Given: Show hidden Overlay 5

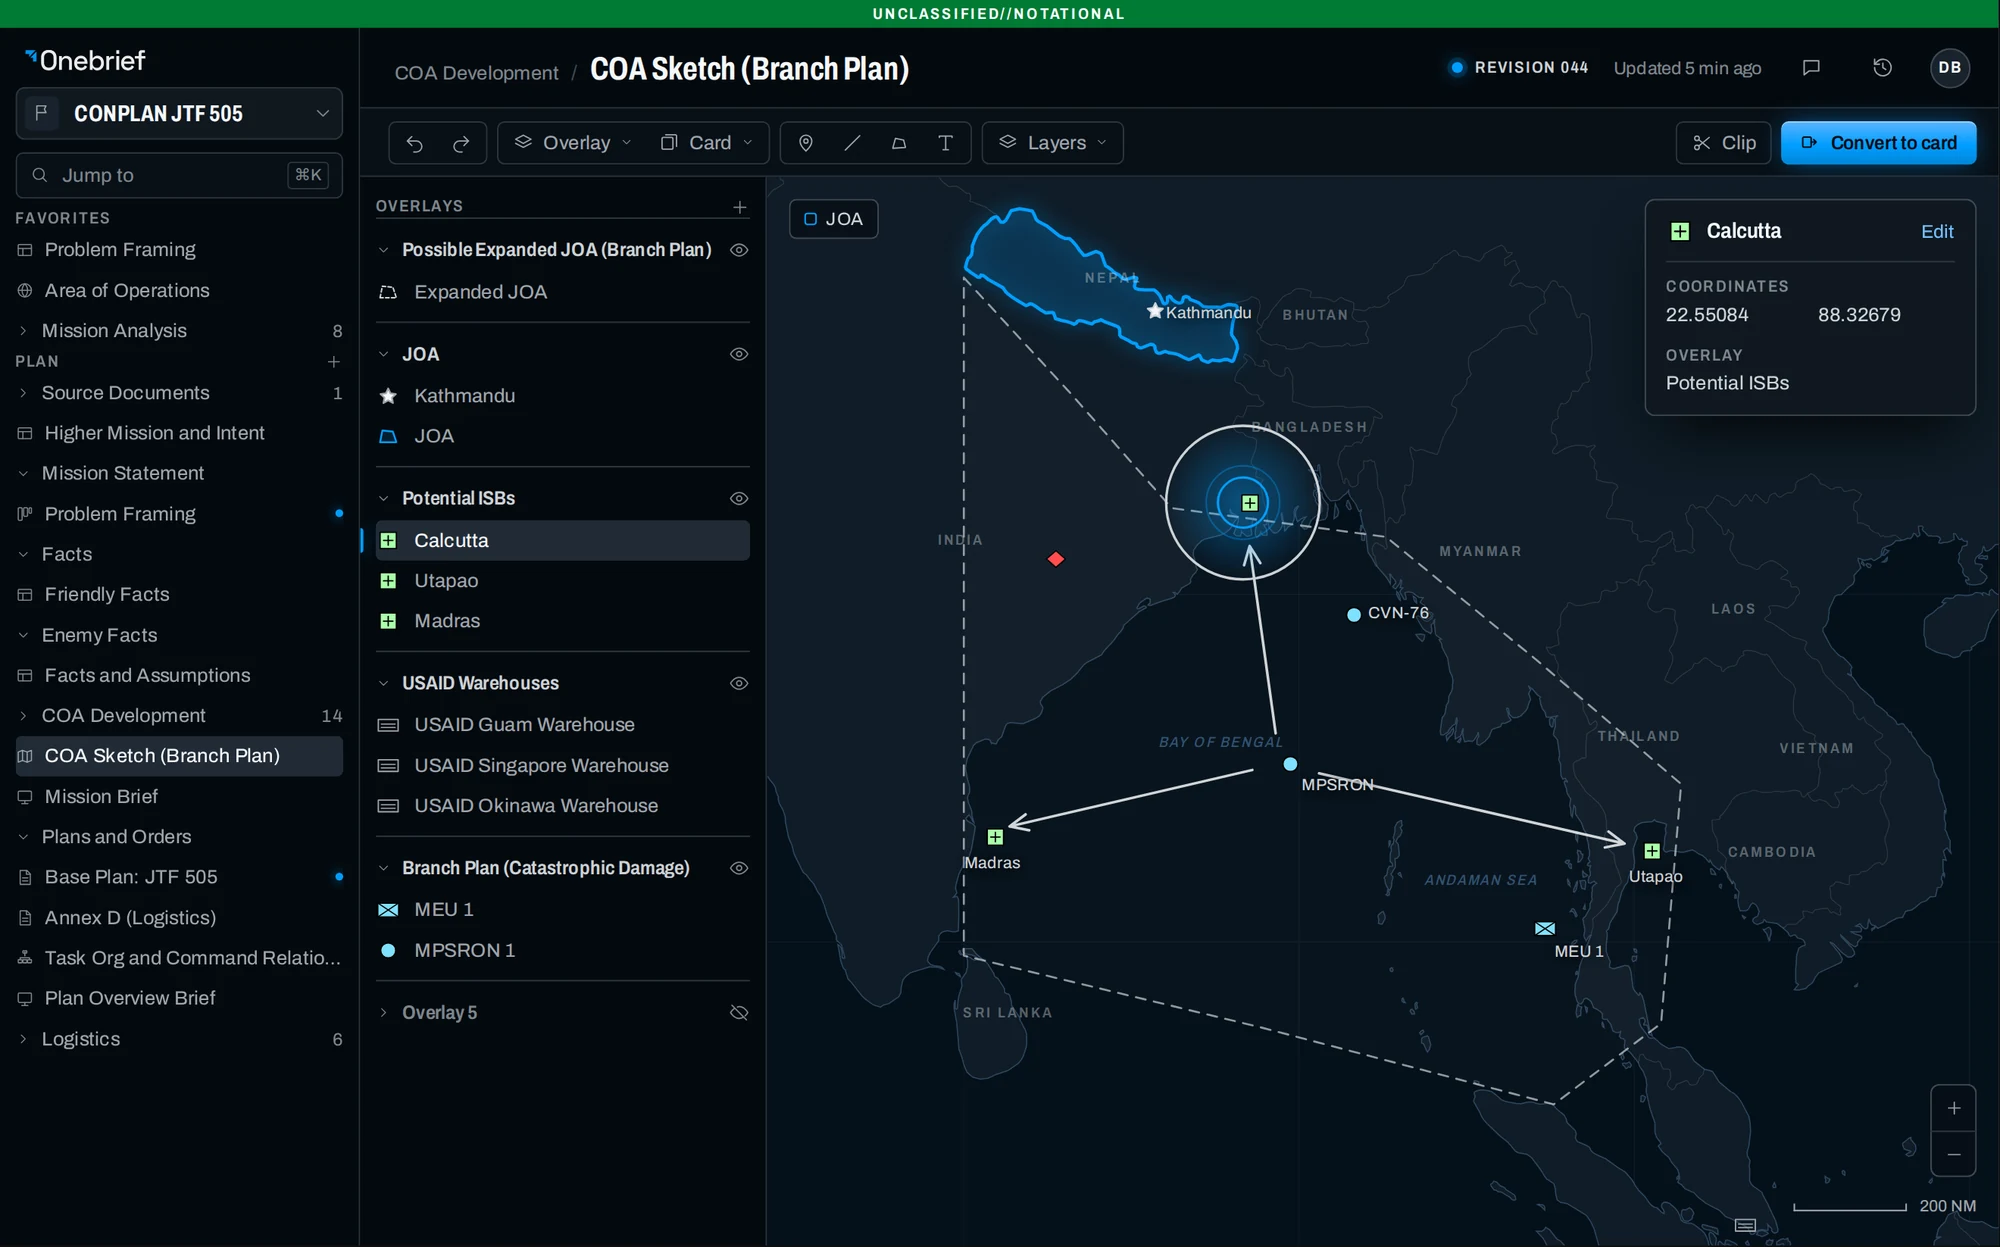Looking at the screenshot, I should 739,1012.
